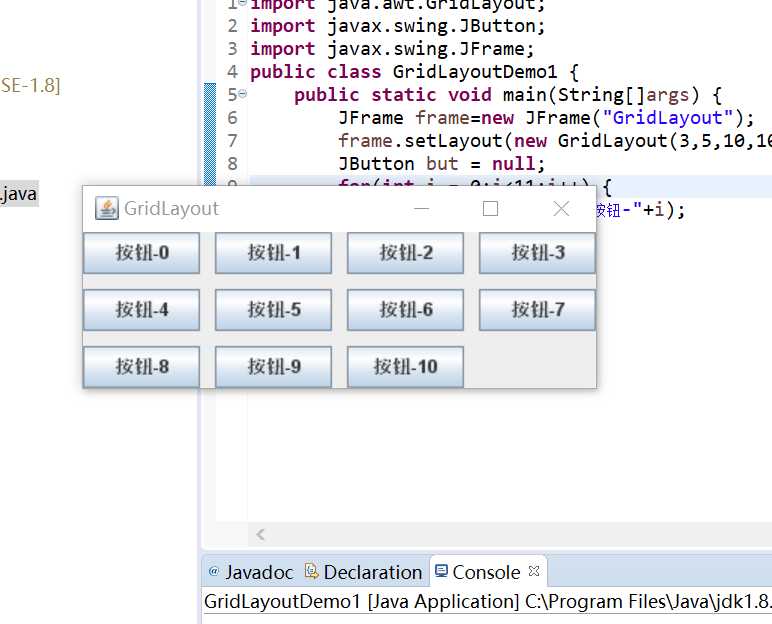This screenshot has height=624, width=772.
Task: Click the frame.setLayout text on line 7
Action: coord(420,141)
